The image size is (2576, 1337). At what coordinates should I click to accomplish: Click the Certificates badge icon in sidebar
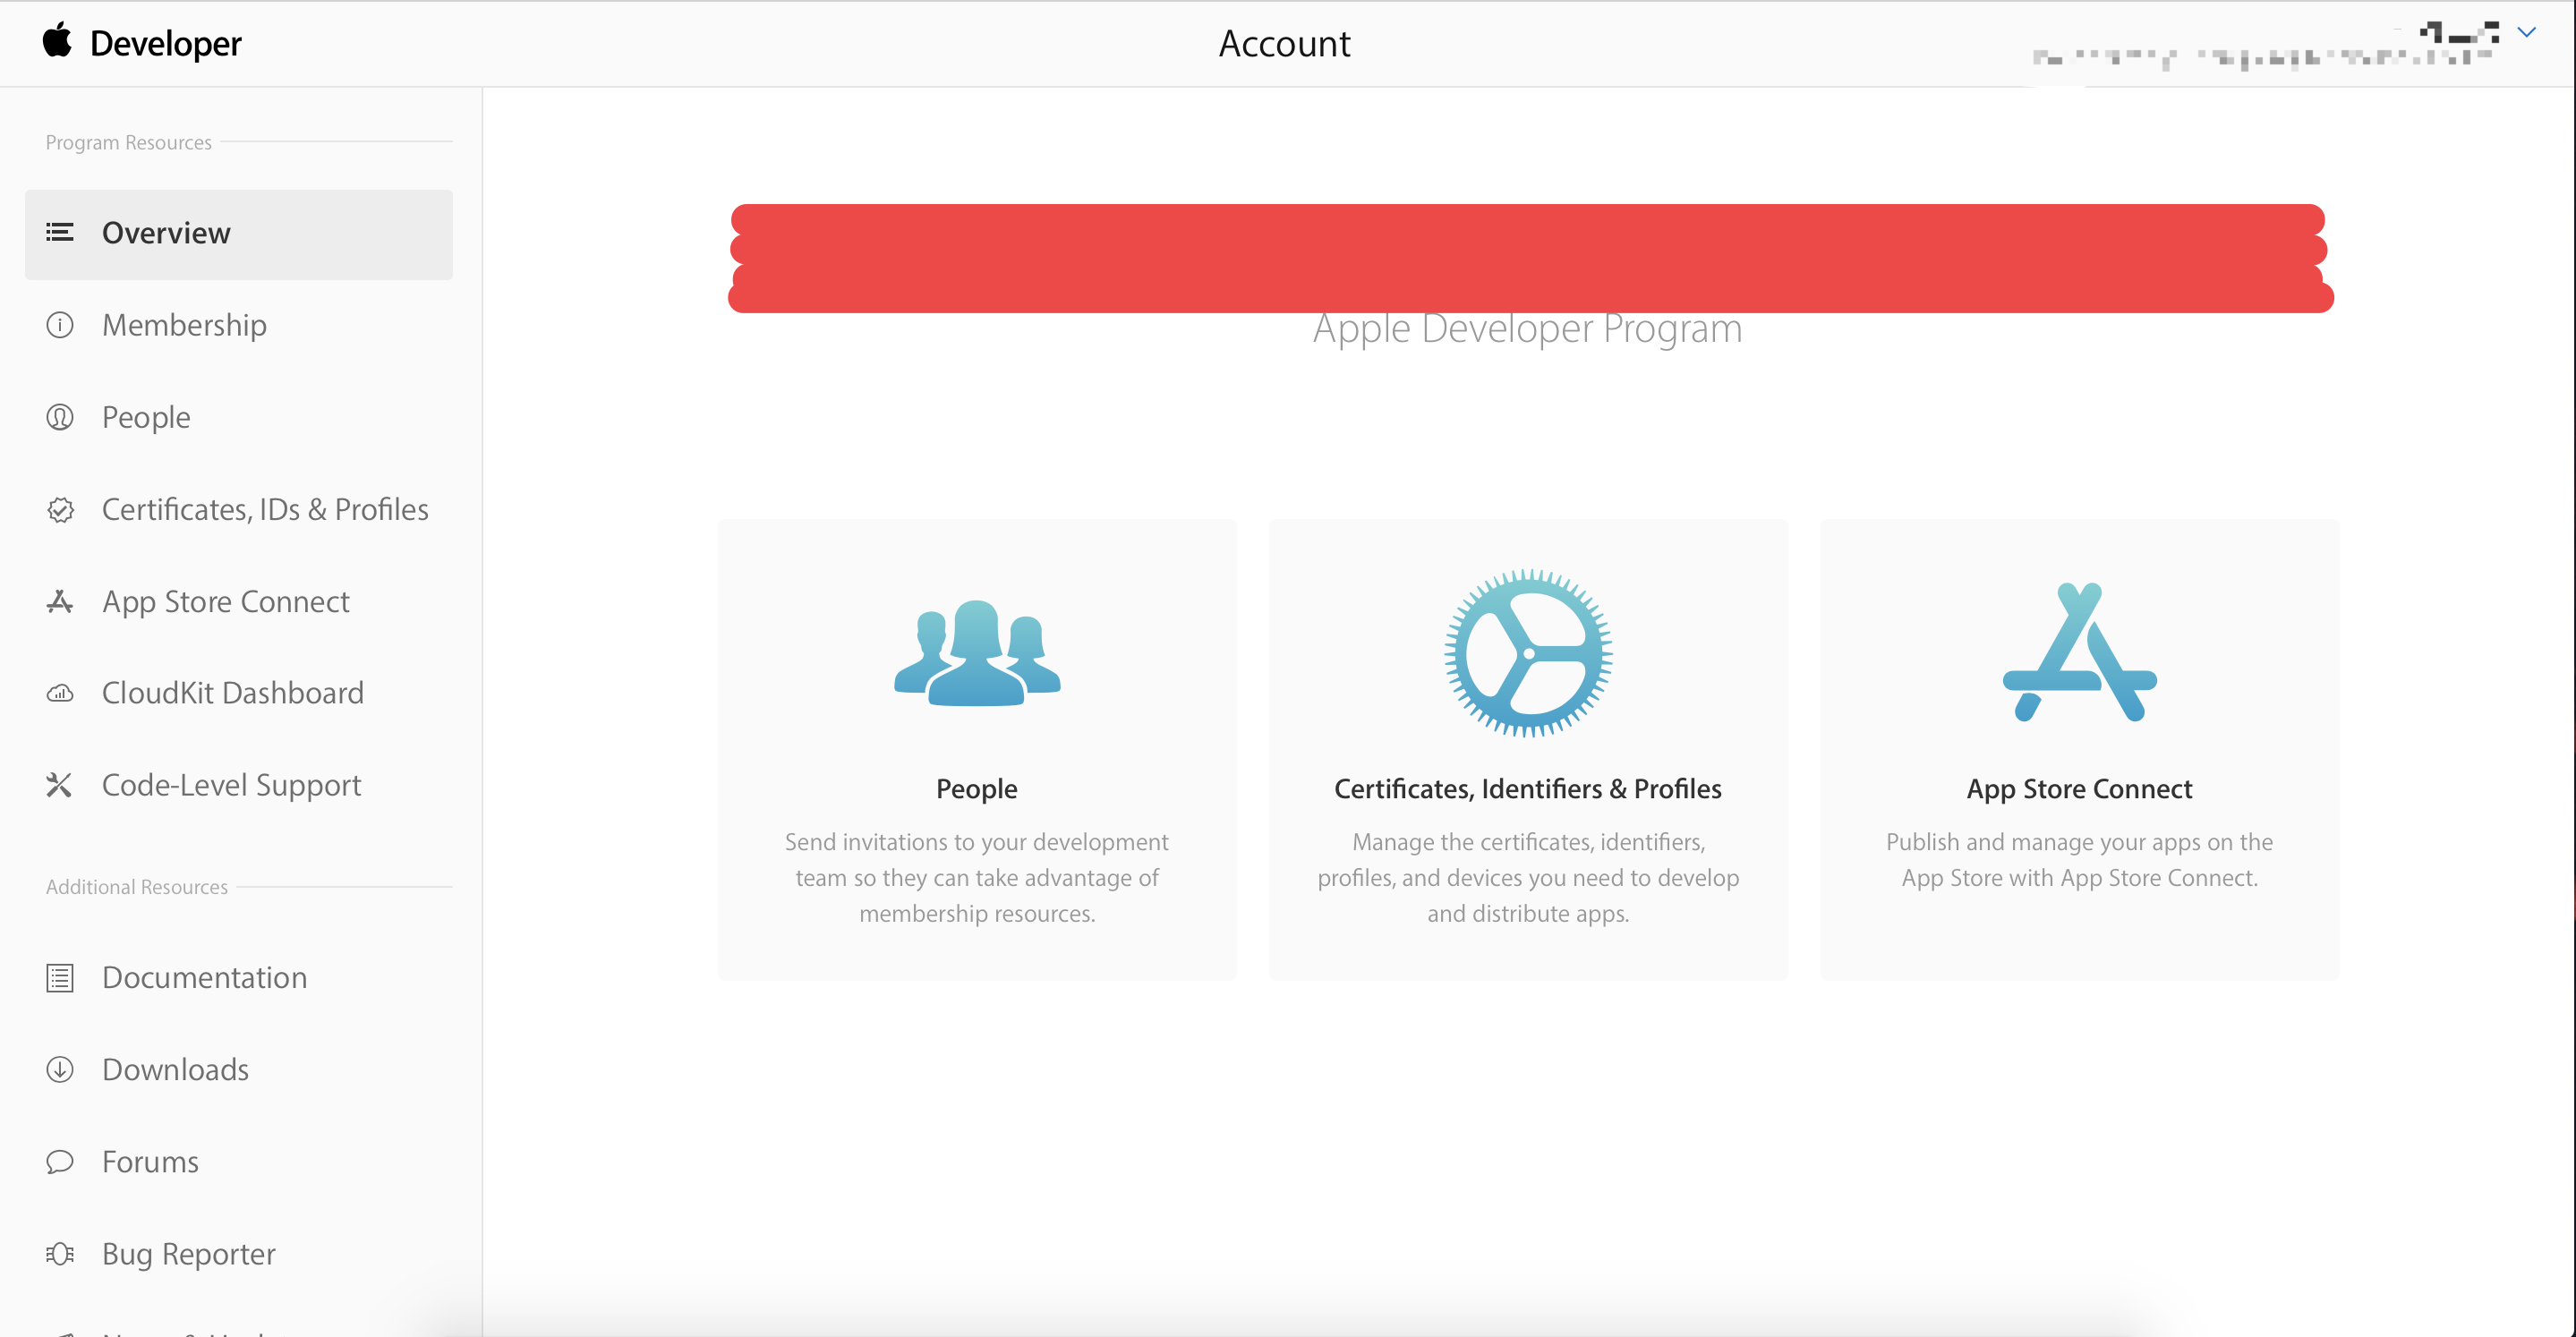(x=60, y=510)
